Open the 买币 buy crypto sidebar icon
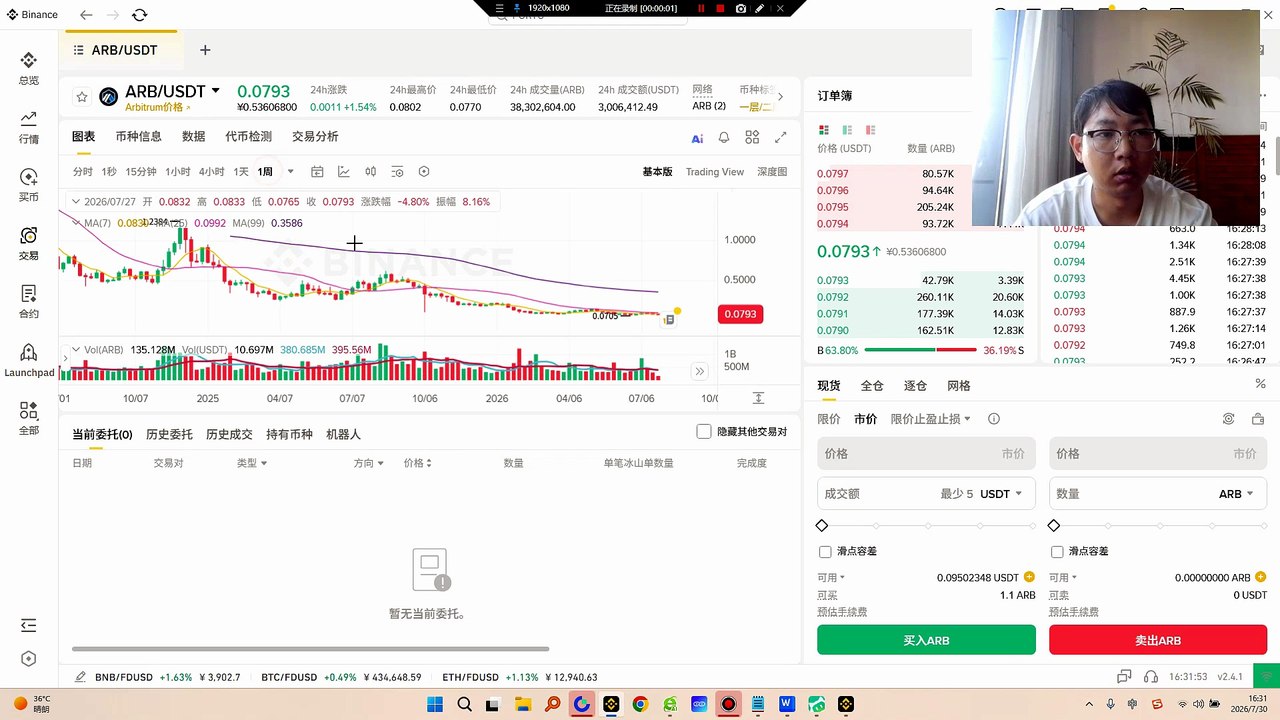 point(28,185)
